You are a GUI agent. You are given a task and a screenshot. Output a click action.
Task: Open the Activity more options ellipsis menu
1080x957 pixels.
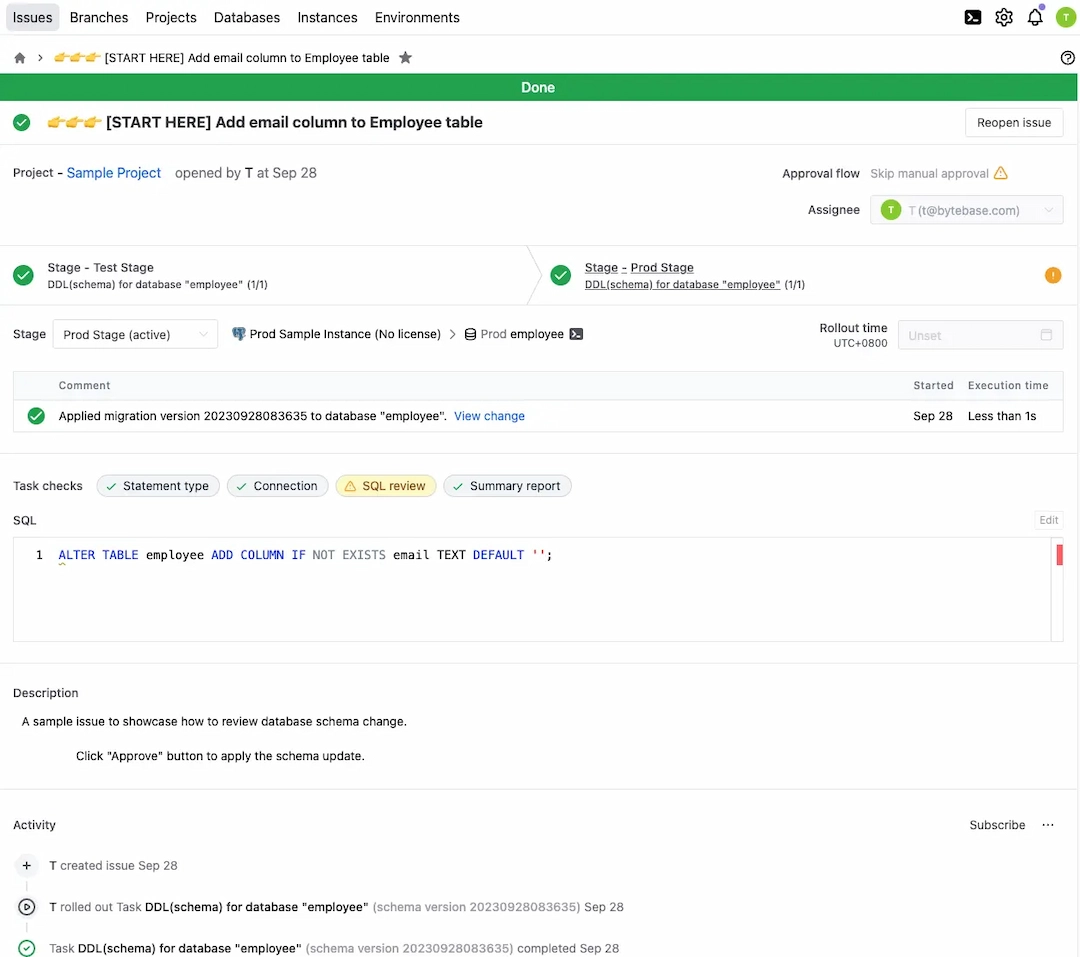point(1047,825)
